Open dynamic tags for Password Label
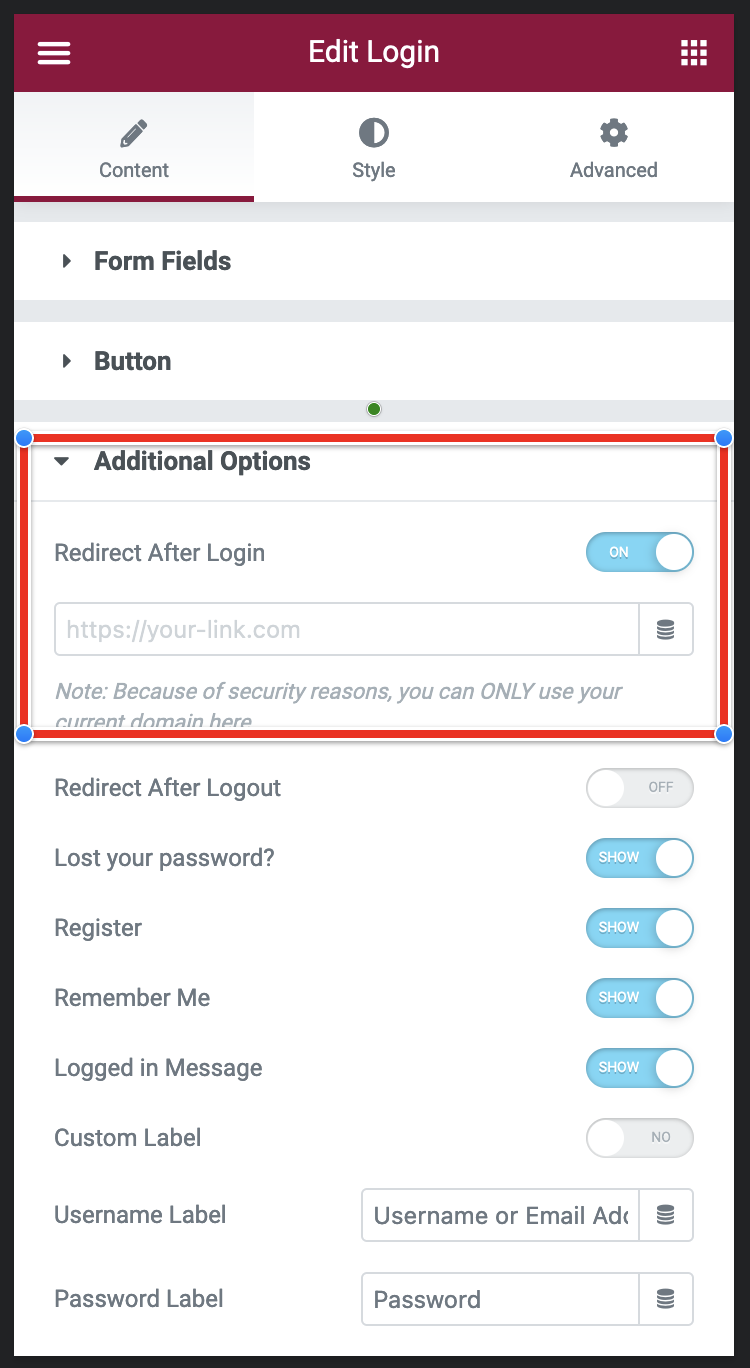 666,1299
